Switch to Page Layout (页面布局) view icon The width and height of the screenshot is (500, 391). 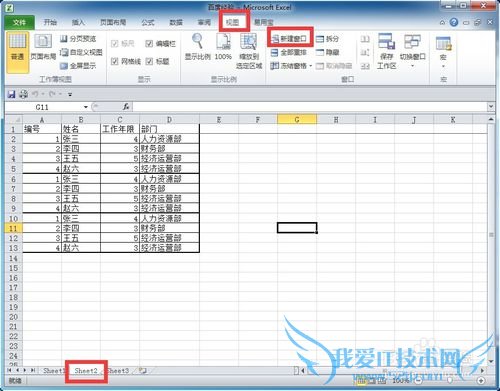(43, 48)
